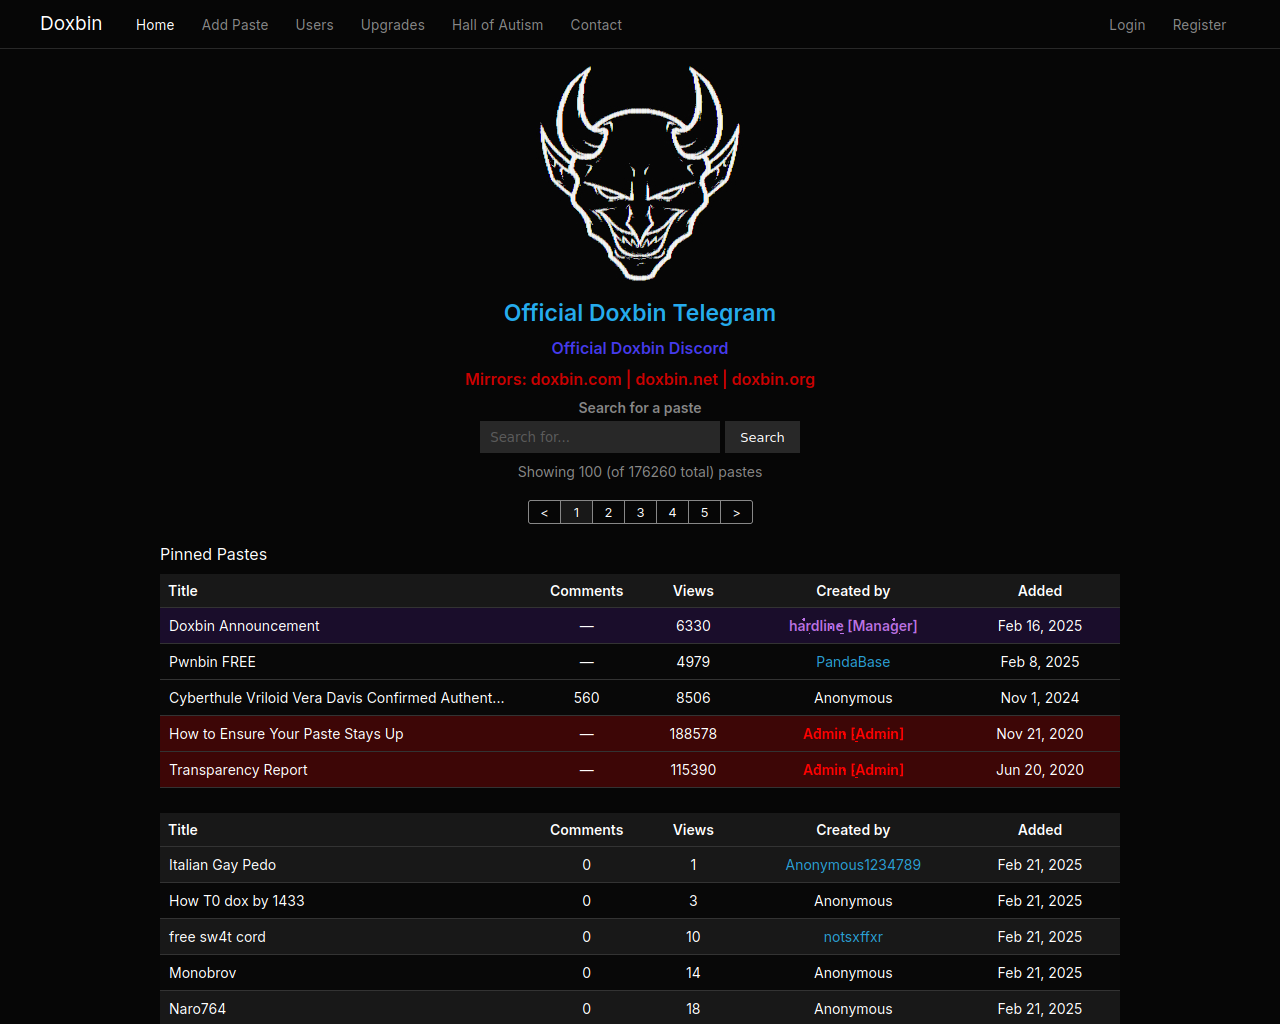This screenshot has height=1024, width=1280.
Task: Click the Feb 8, 2025 date cell
Action: click(1040, 662)
